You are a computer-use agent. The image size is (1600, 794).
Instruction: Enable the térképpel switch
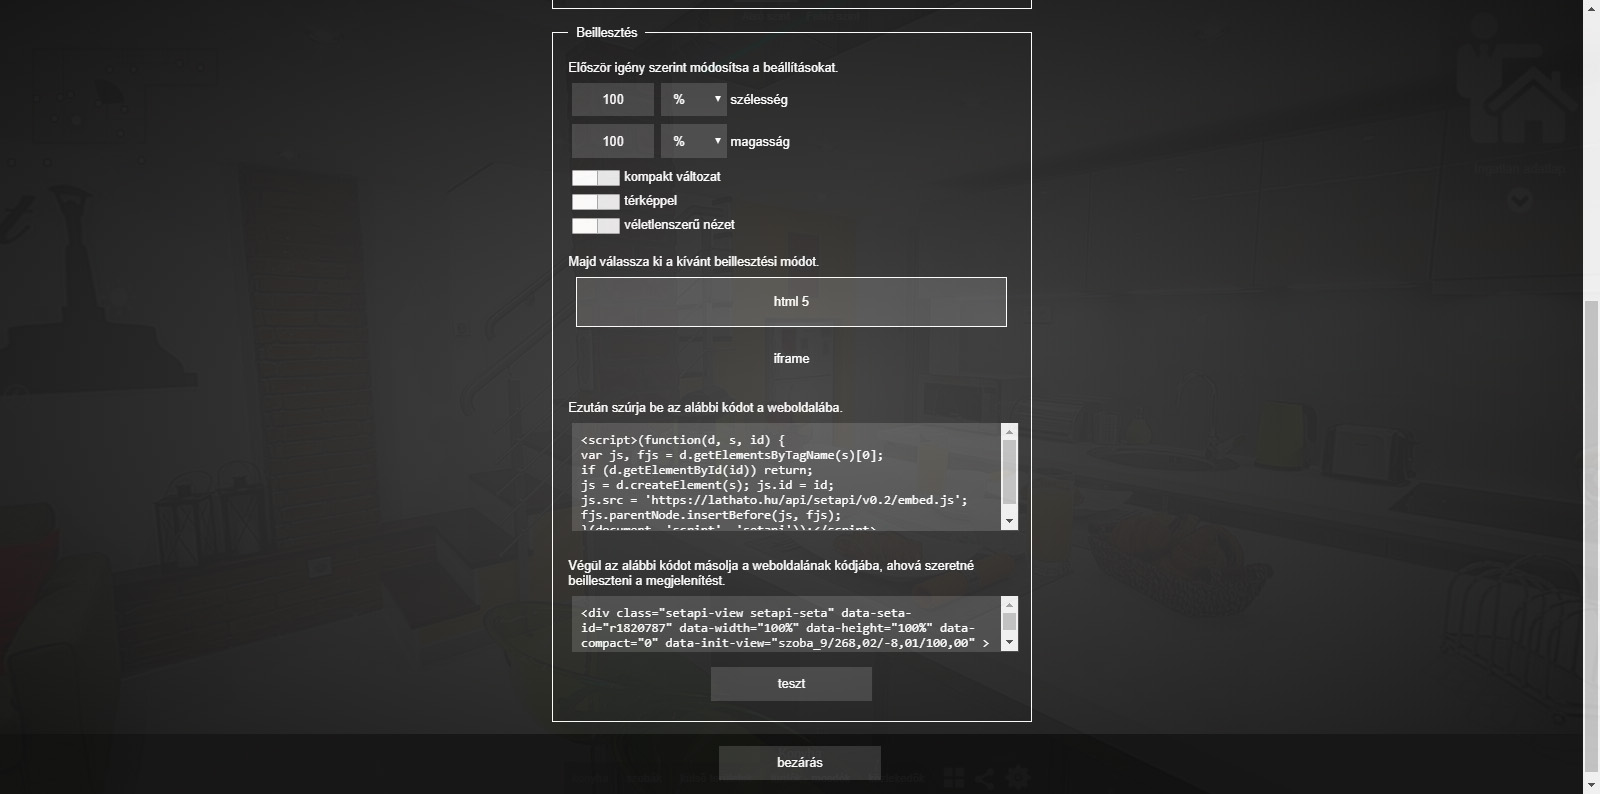[x=595, y=201]
